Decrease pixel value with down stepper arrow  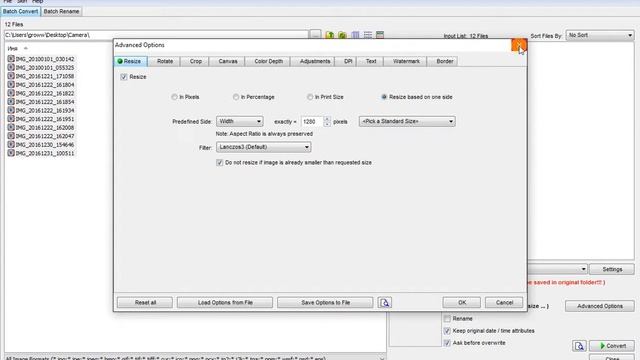click(x=327, y=124)
